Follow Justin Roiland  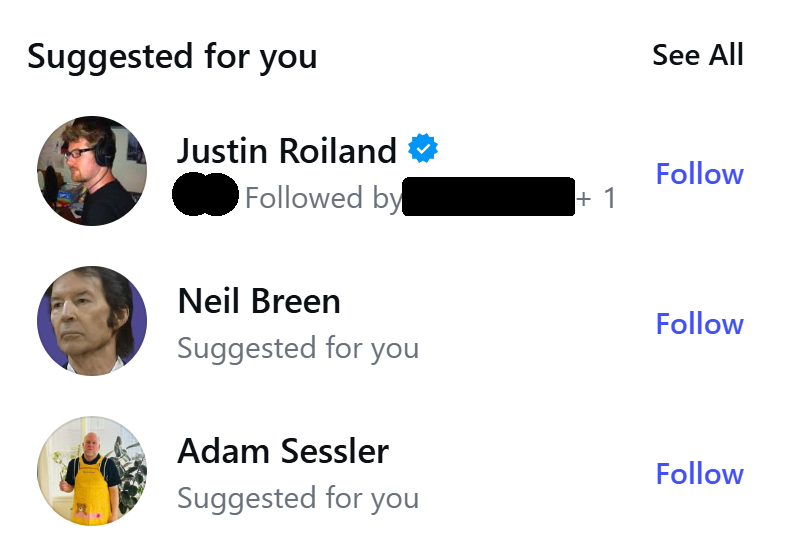pyautogui.click(x=699, y=174)
